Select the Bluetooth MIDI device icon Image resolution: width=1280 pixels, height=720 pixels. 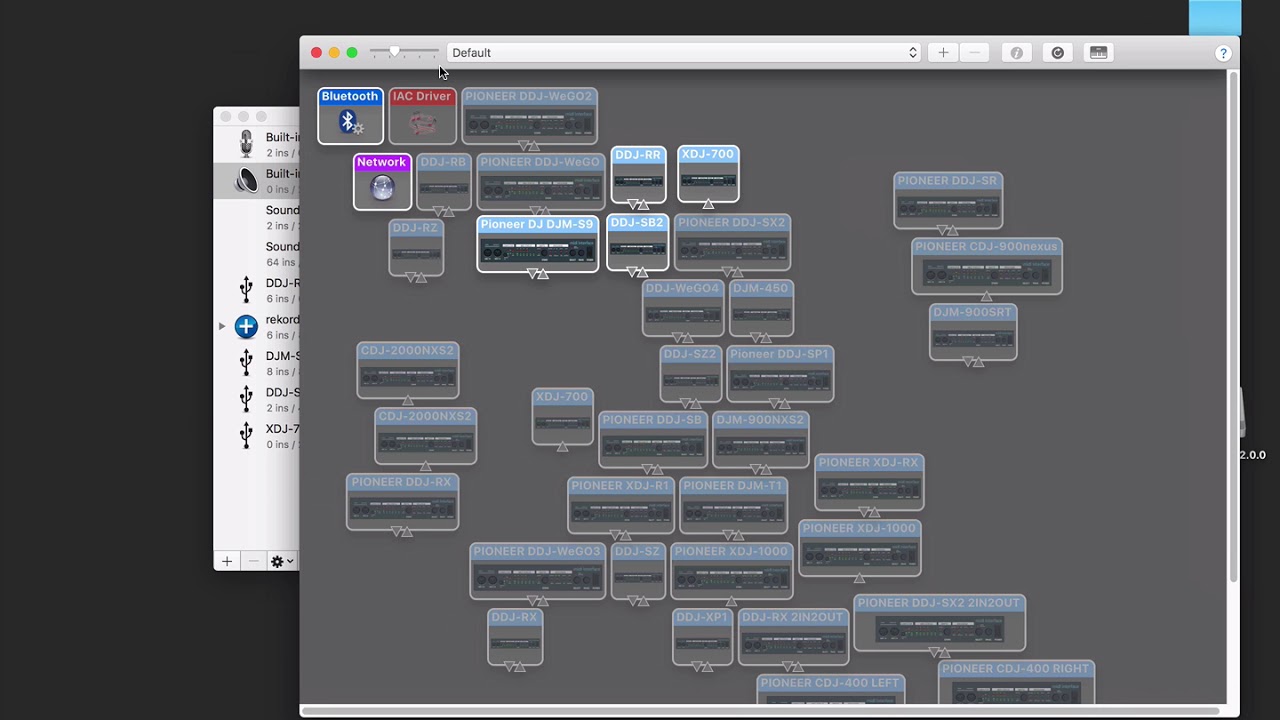click(350, 116)
